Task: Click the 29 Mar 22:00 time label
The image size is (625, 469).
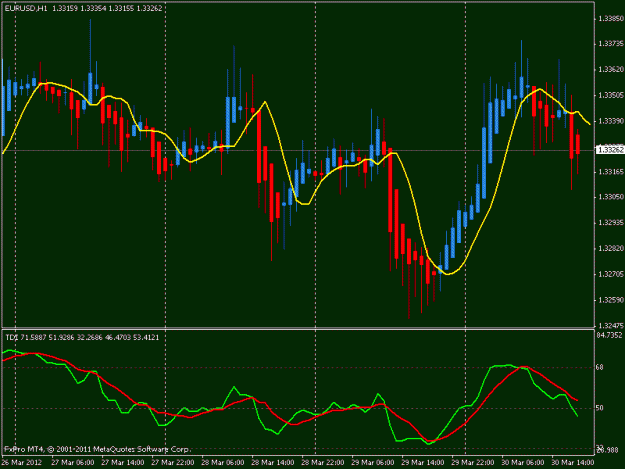Action: pos(473,463)
